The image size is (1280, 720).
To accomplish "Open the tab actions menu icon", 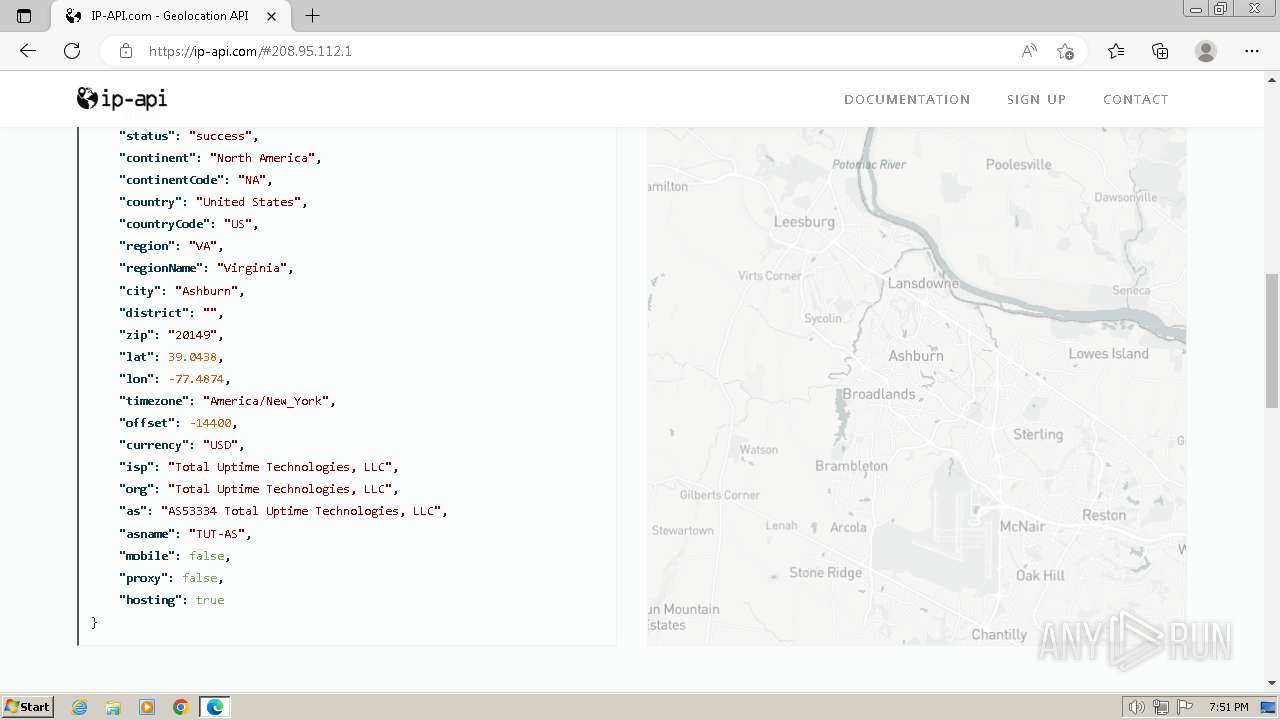I will 24,16.
